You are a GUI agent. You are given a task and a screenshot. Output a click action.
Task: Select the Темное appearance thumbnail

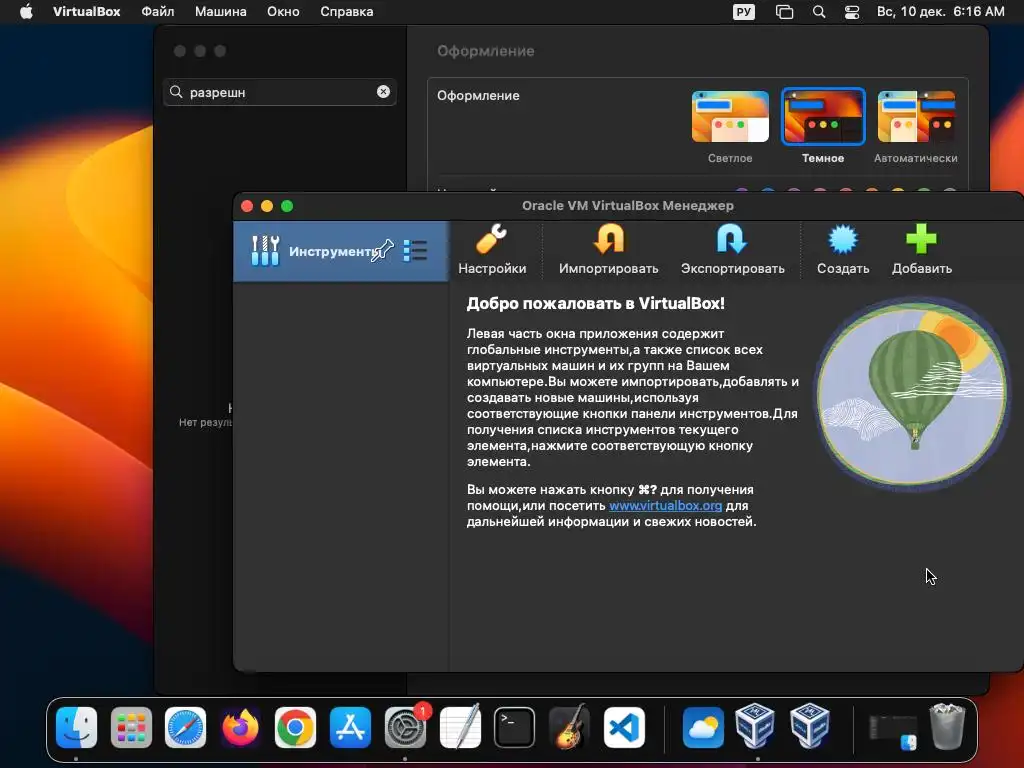[x=823, y=116]
